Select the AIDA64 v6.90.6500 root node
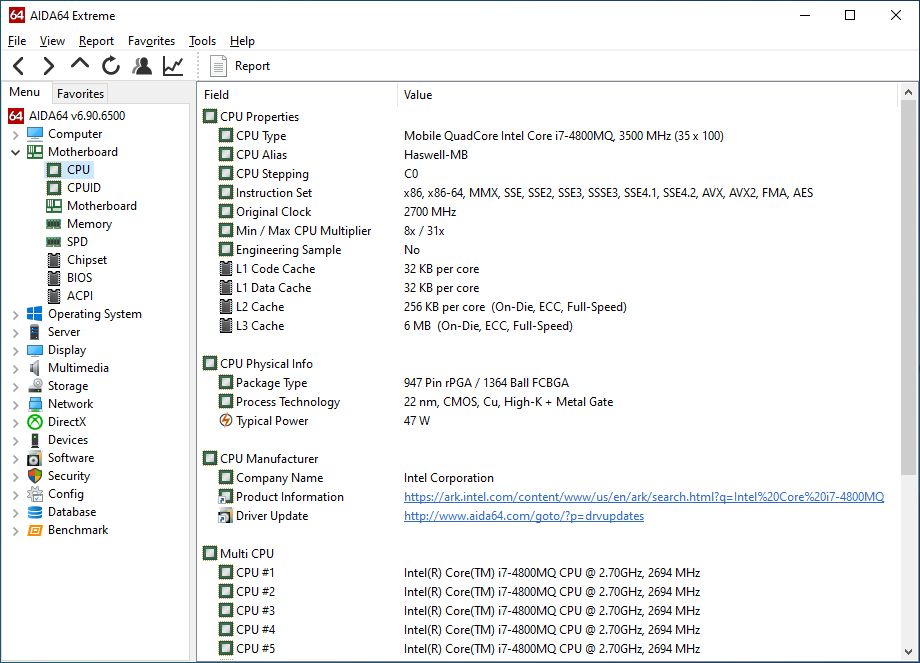Image resolution: width=920 pixels, height=663 pixels. point(77,116)
